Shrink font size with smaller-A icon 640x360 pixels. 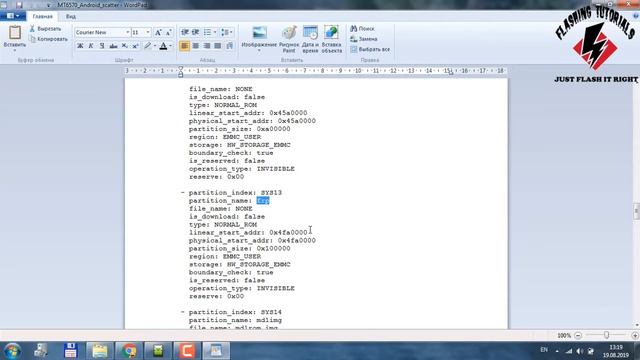click(x=168, y=32)
